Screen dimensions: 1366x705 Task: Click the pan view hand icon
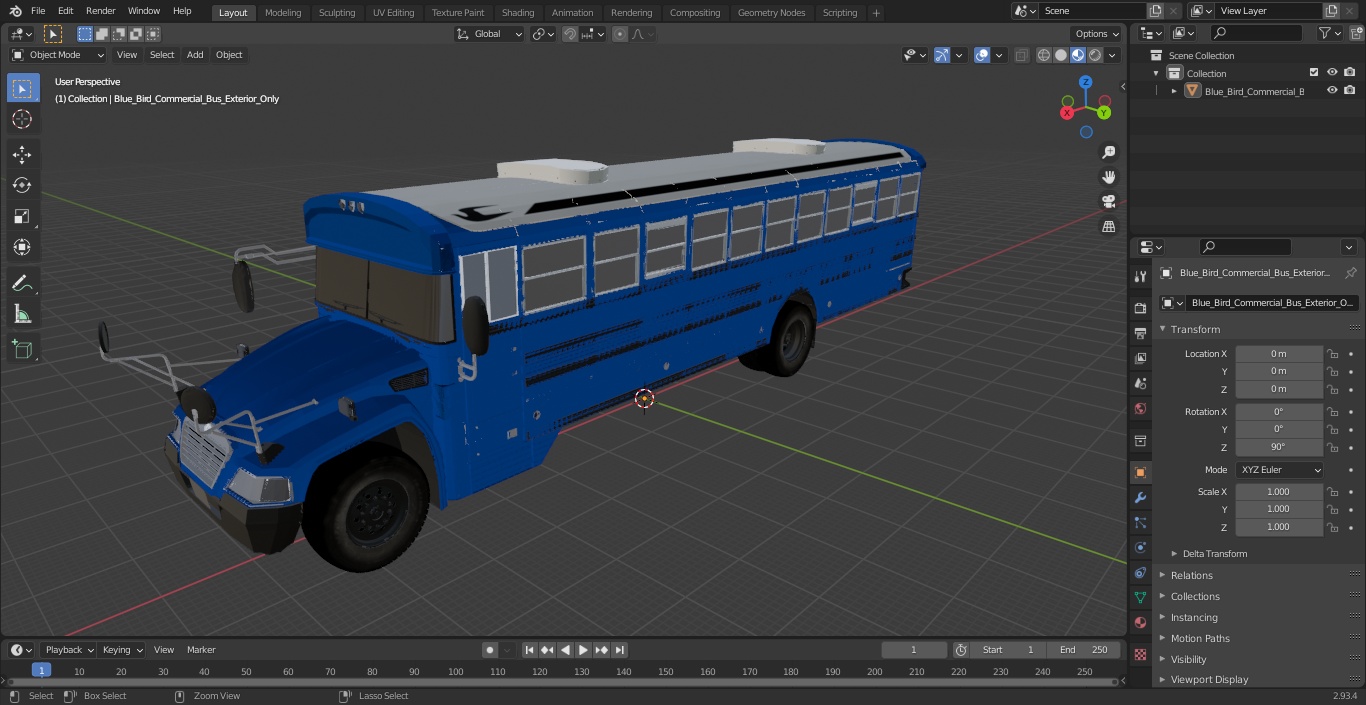[1109, 177]
